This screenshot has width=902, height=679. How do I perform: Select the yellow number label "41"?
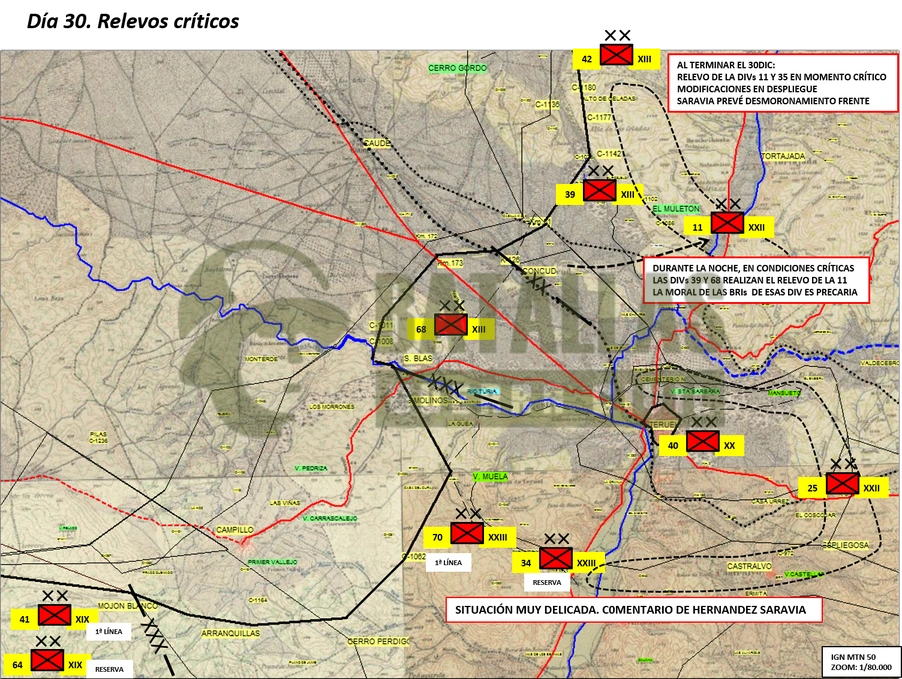24,619
